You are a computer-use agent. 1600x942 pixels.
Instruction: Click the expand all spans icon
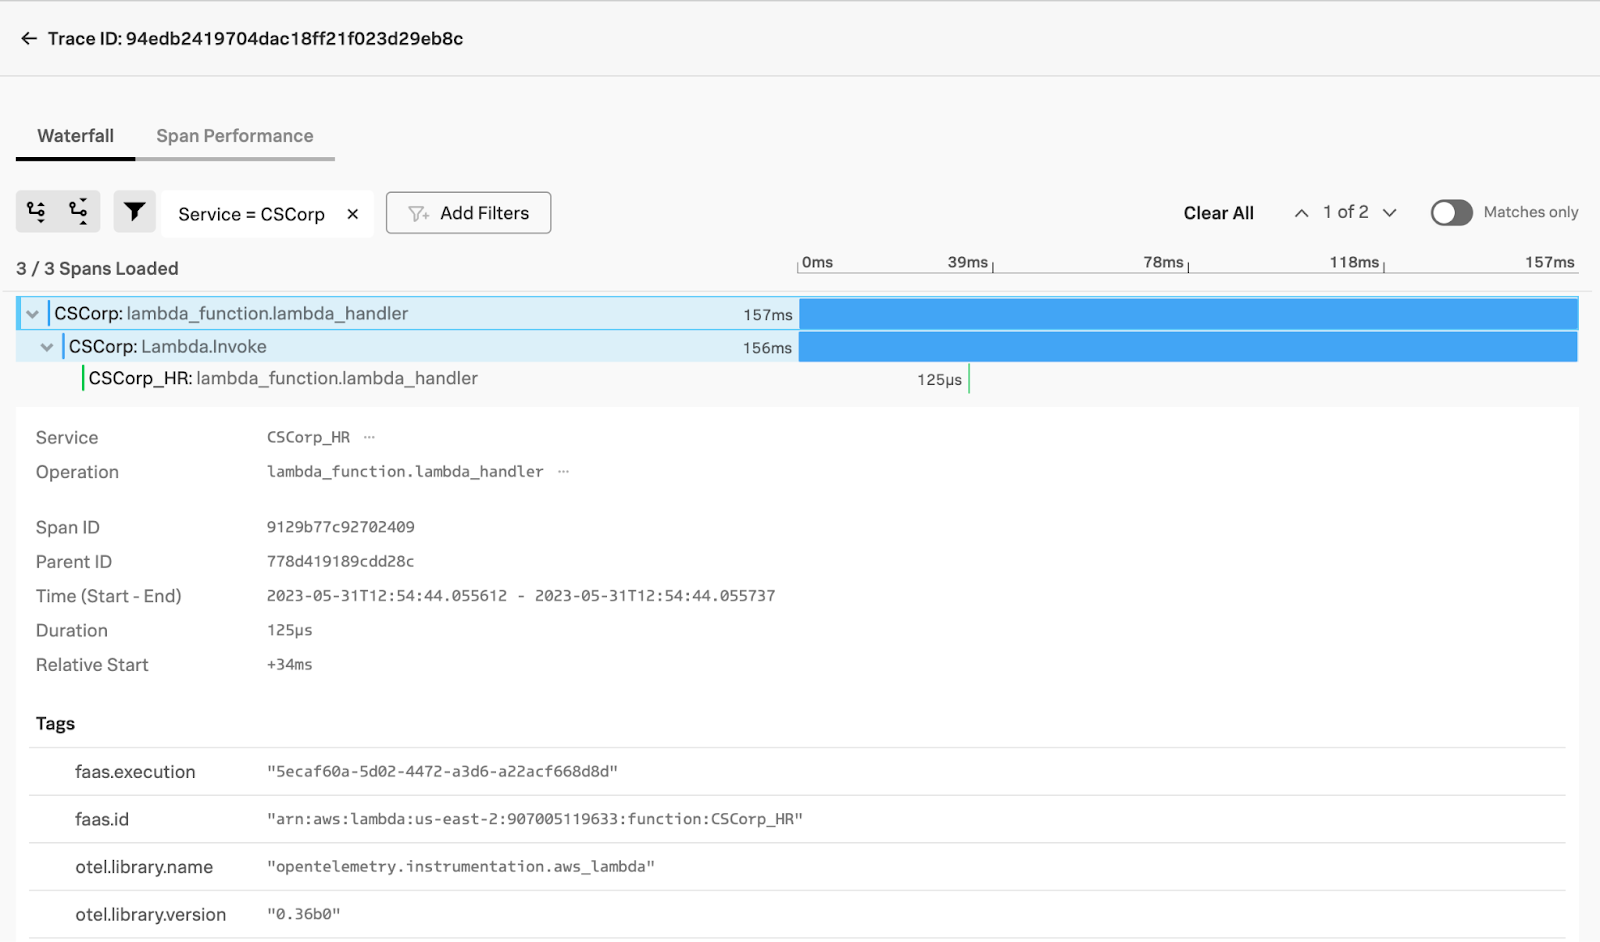pos(37,211)
